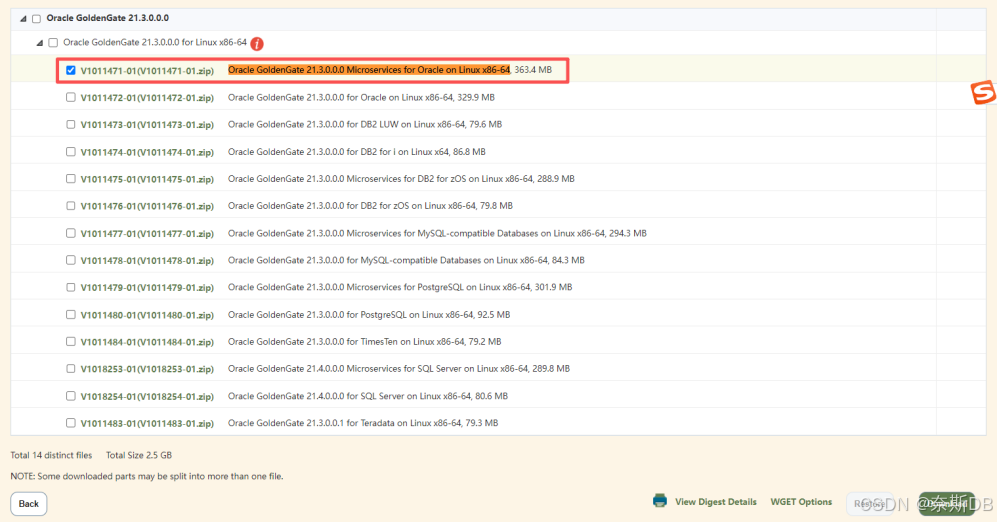Click text 'for SQL Server on Linux x86-64, 80.6 MB'

coord(427,395)
